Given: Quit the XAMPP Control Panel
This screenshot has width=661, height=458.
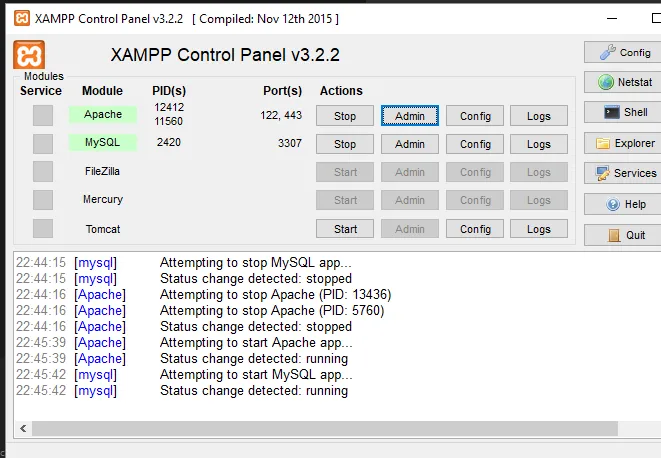Looking at the screenshot, I should point(622,236).
